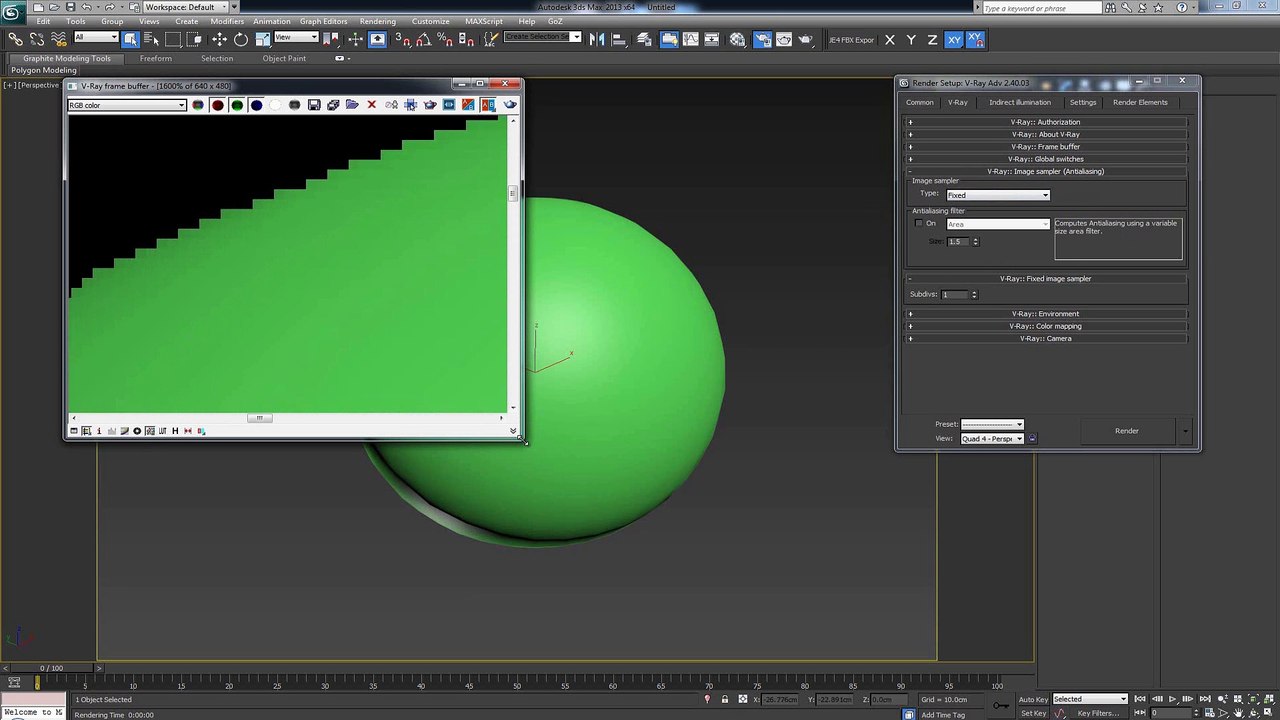Save image in V-Ray frame buffer

314,105
